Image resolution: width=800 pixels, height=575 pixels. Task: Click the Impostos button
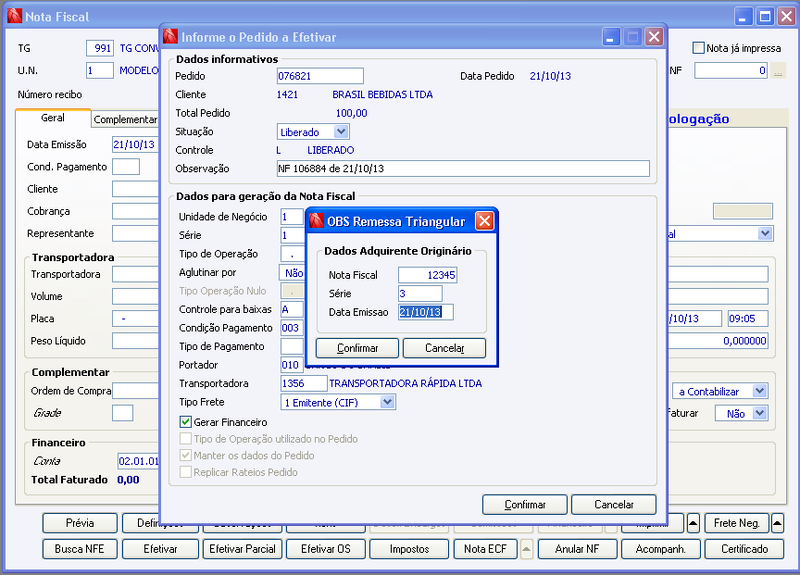(x=409, y=549)
